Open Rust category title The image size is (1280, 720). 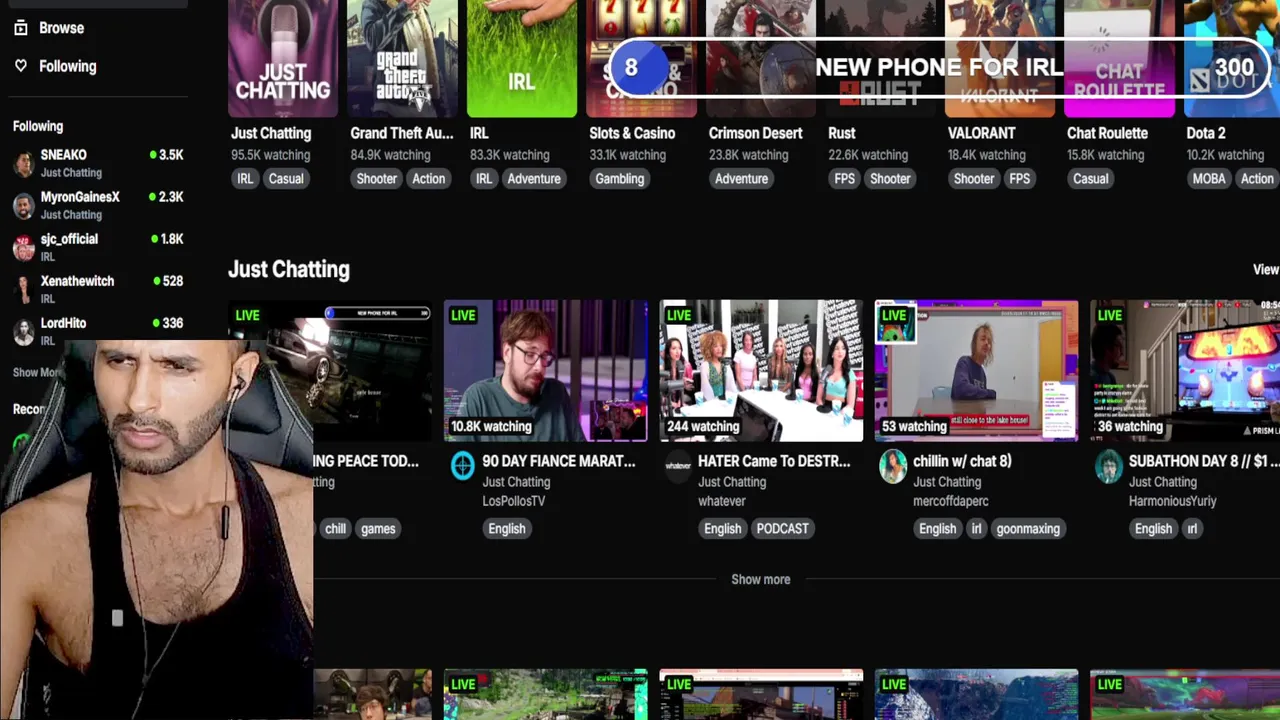(x=842, y=133)
